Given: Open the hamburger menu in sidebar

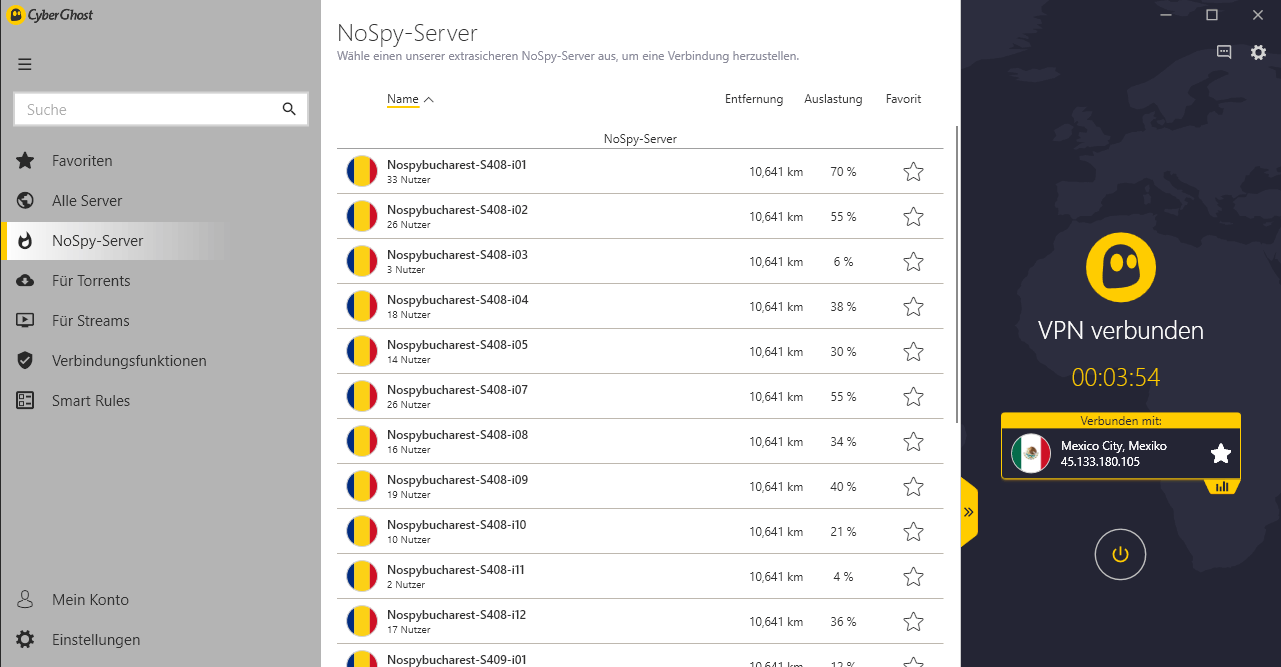Looking at the screenshot, I should pyautogui.click(x=25, y=65).
